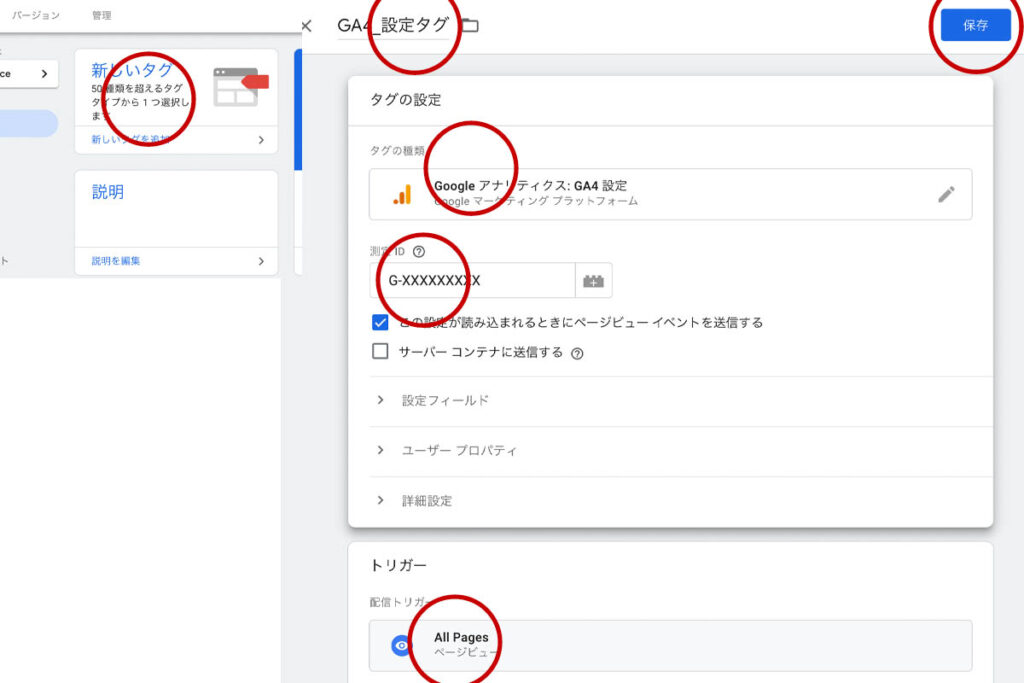Screen dimensions: 1024x683
Task: Click 新しいタグ card heading
Action: [132, 70]
